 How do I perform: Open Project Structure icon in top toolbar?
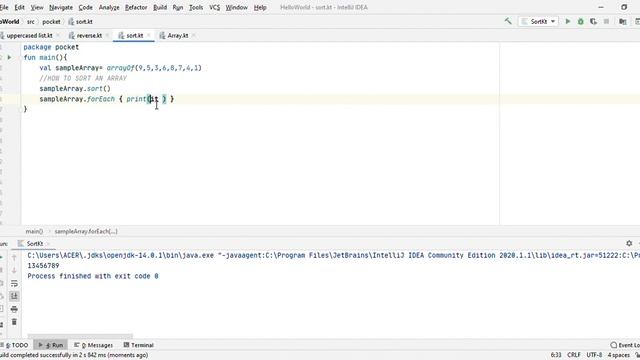[x=622, y=22]
